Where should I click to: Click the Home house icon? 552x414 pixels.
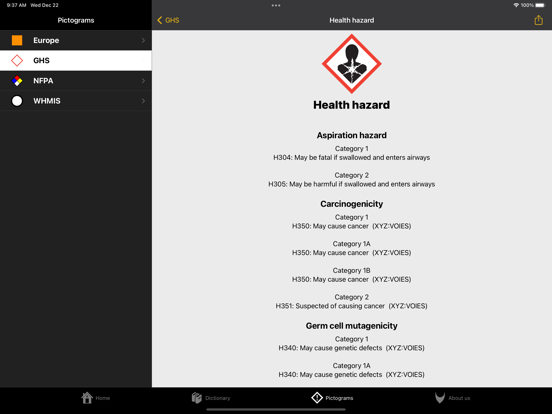87,398
